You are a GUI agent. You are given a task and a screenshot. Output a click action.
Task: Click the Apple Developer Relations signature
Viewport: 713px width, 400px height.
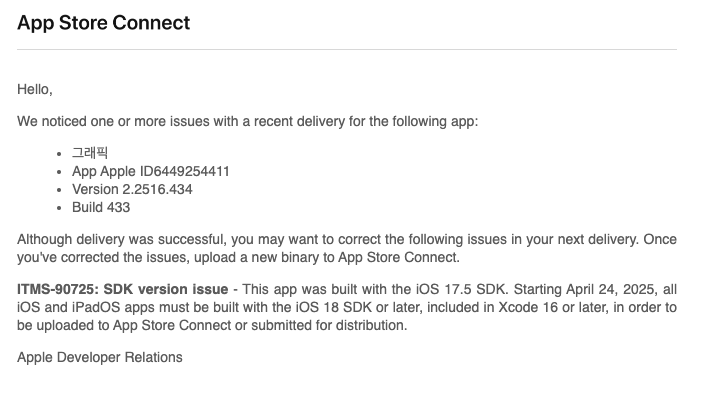[100, 357]
